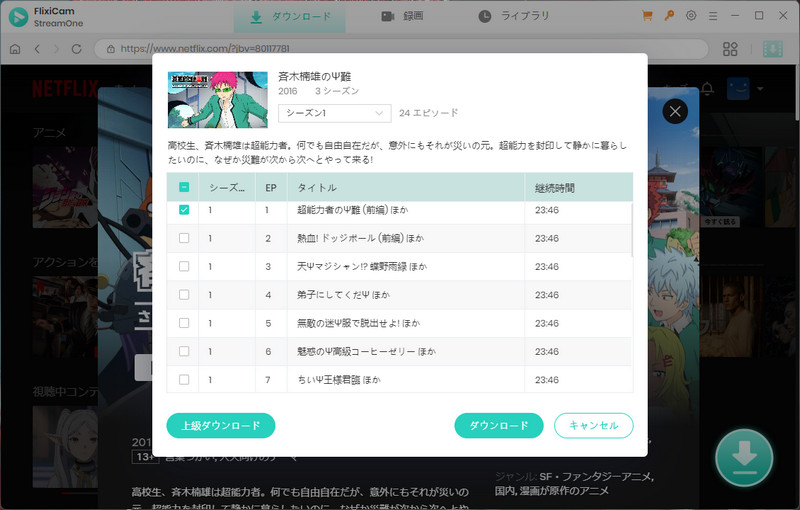Switch to the 録画 tab
The height and width of the screenshot is (510, 800).
(402, 16)
